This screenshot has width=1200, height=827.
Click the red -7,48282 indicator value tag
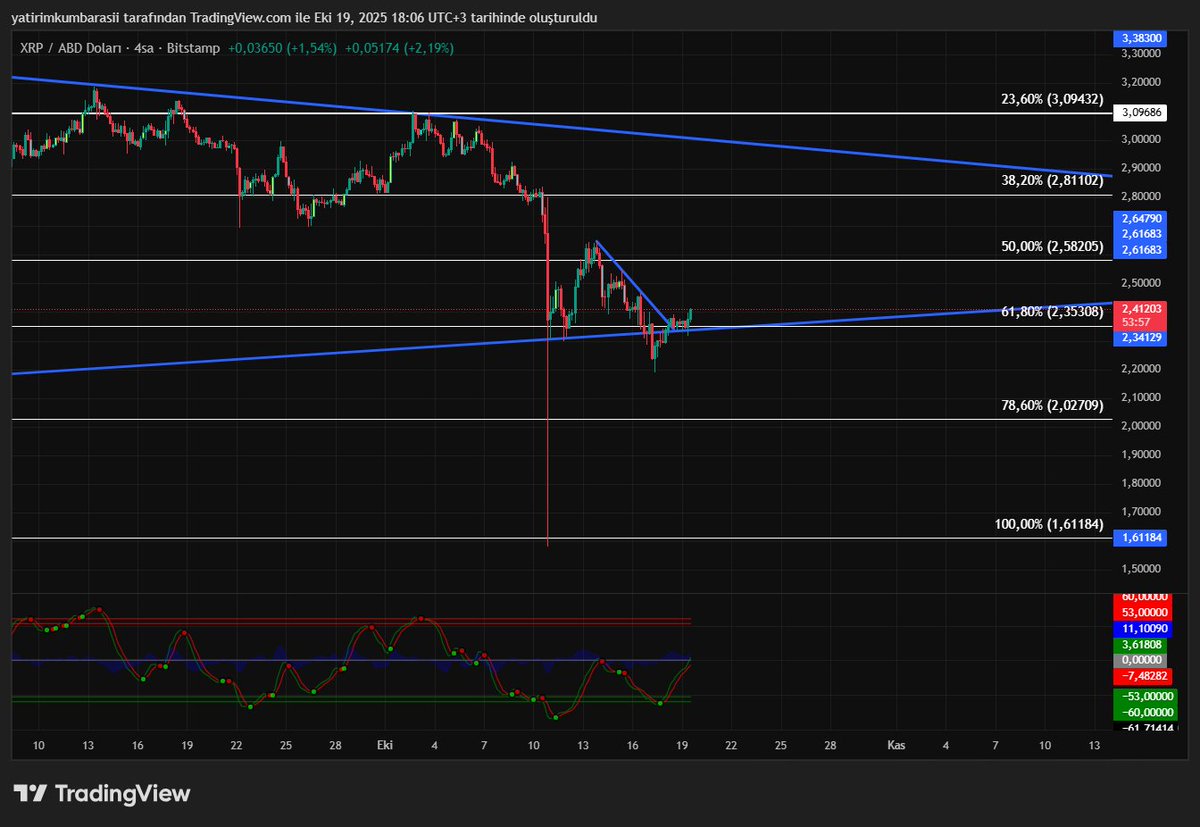coord(1143,677)
